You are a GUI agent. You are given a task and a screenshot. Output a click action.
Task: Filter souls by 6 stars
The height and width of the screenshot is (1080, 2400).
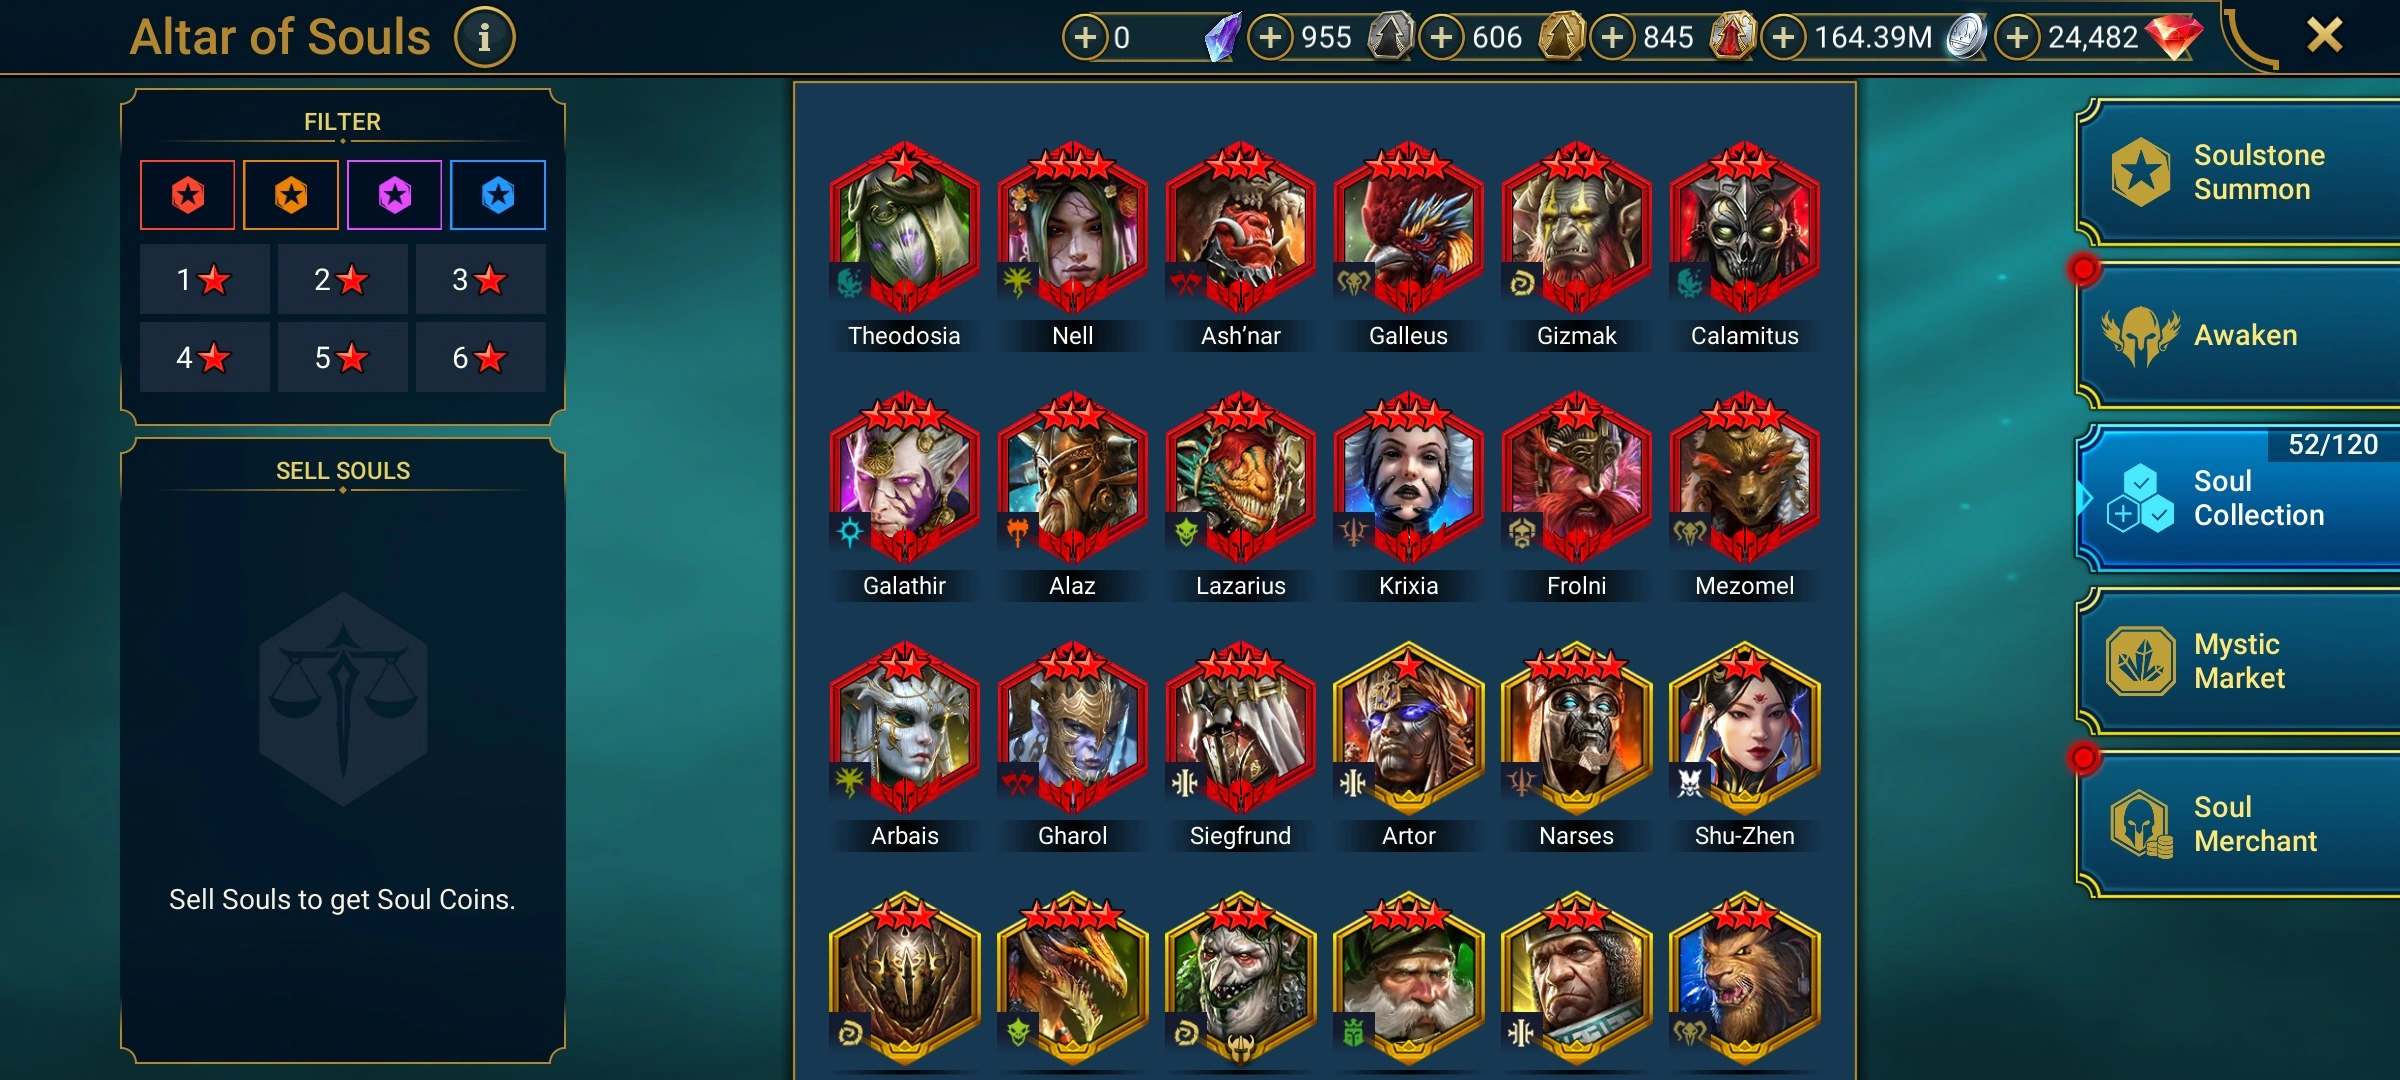pos(480,357)
